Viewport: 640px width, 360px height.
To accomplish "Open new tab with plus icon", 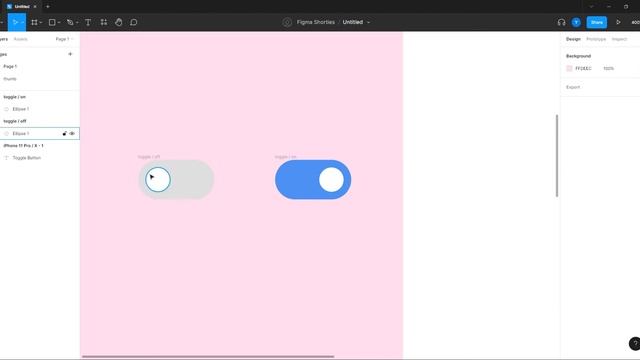I will 48,7.
